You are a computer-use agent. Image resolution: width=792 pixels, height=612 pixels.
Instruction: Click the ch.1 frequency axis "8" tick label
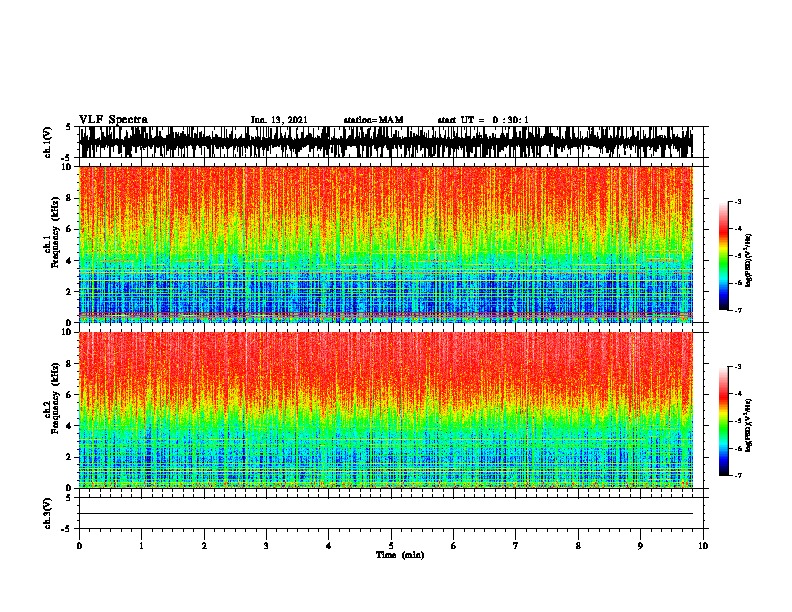click(x=69, y=198)
